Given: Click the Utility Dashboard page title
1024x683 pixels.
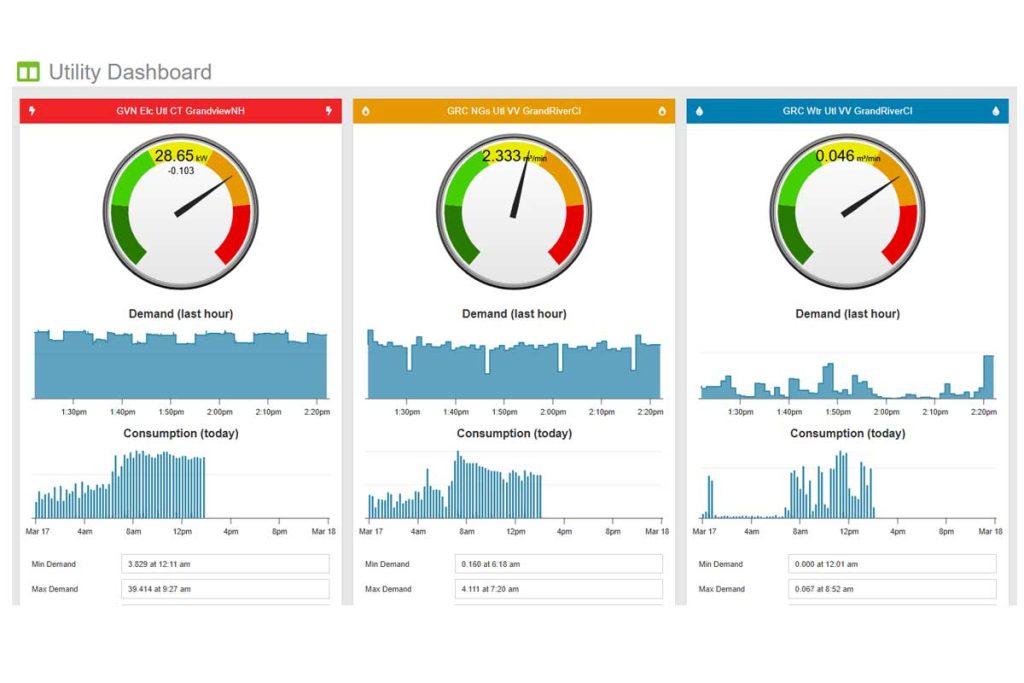Looking at the screenshot, I should point(130,72).
